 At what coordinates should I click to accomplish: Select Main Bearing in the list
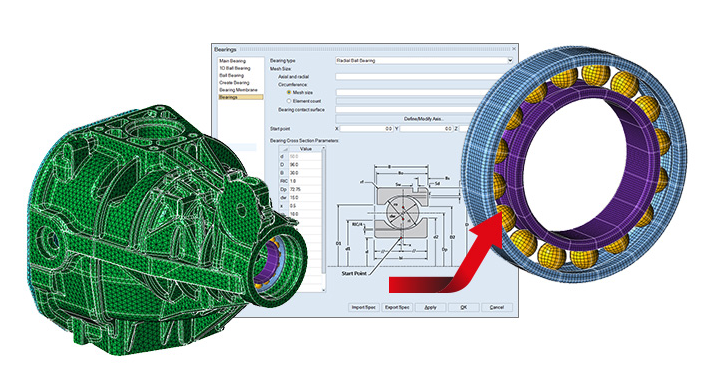(x=233, y=61)
